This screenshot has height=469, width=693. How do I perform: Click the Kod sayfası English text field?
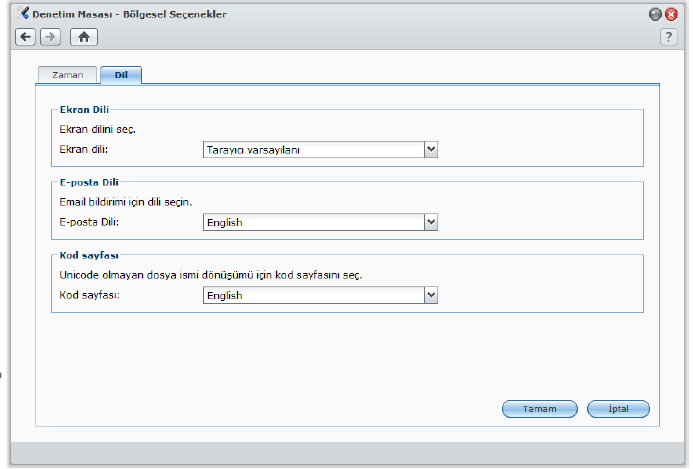pyautogui.click(x=312, y=295)
